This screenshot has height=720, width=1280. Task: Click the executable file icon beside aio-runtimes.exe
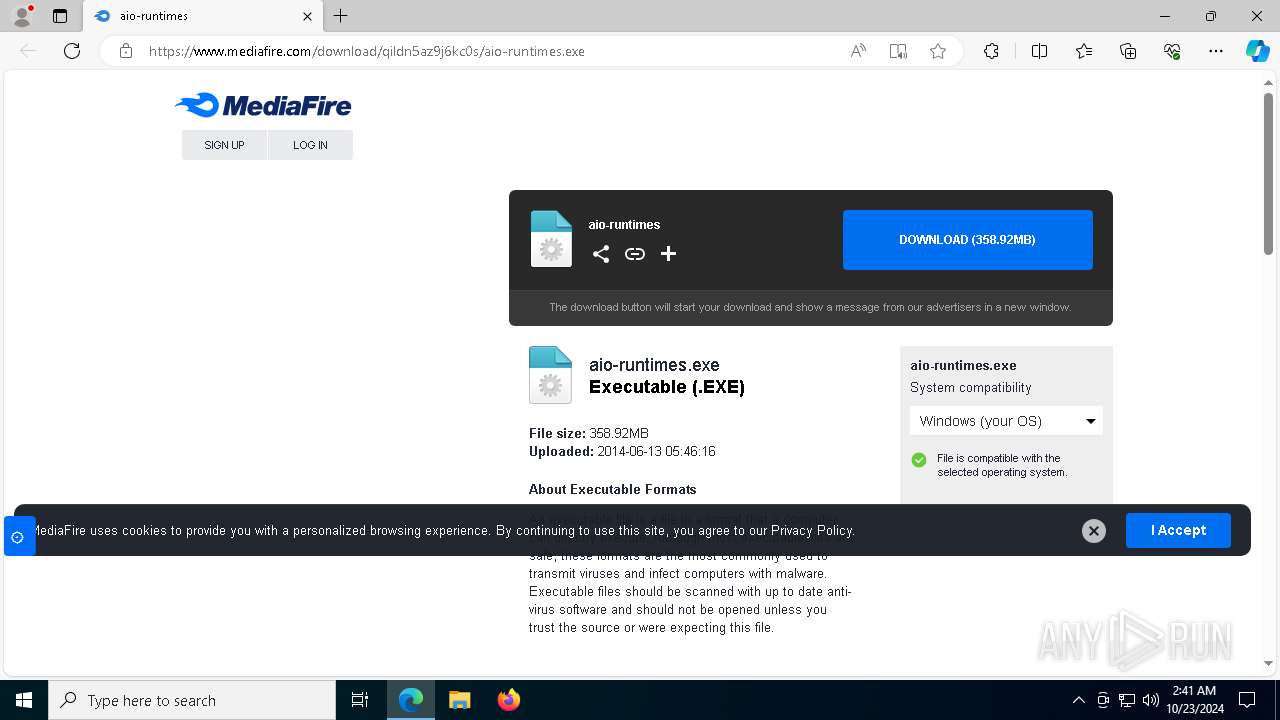tap(550, 375)
